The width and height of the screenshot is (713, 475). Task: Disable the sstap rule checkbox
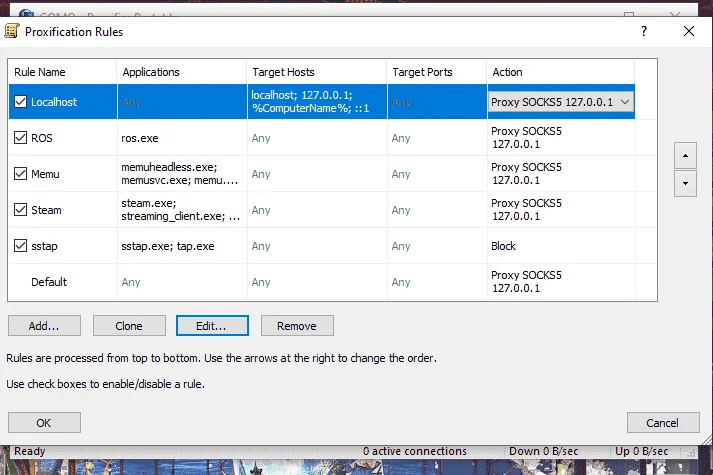[20, 245]
